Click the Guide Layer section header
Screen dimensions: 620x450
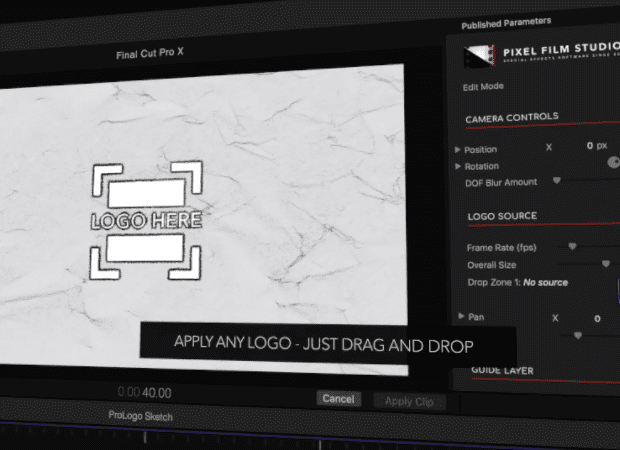click(502, 371)
